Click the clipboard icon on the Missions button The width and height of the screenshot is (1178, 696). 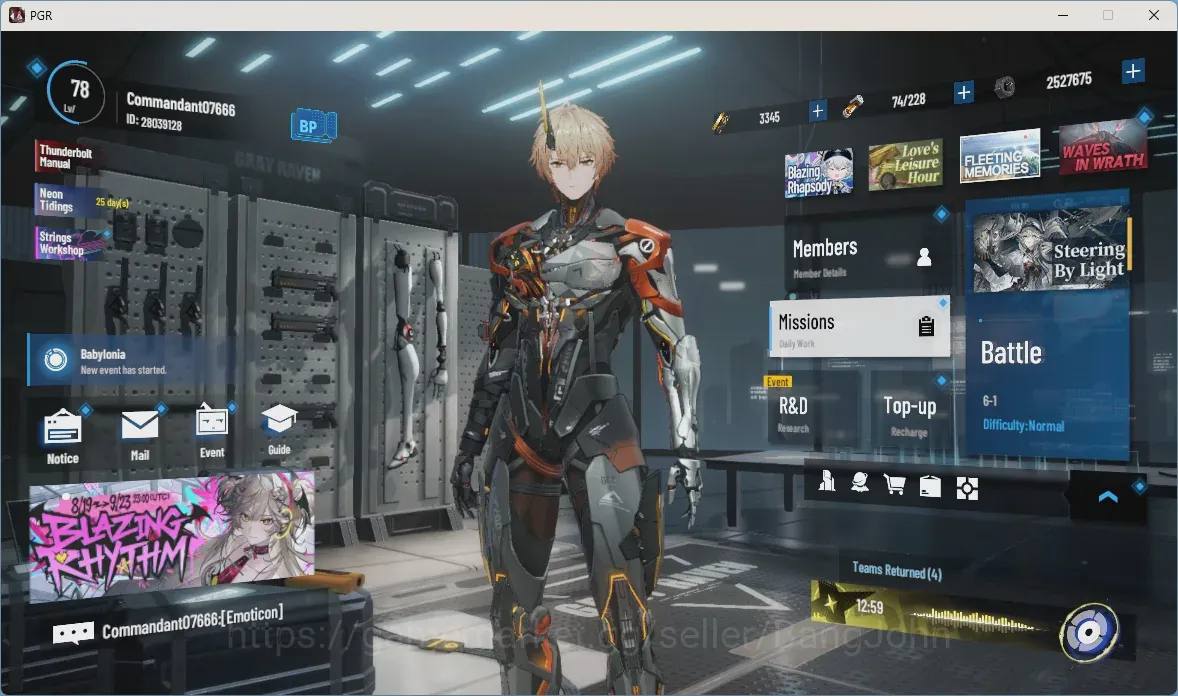pos(926,325)
